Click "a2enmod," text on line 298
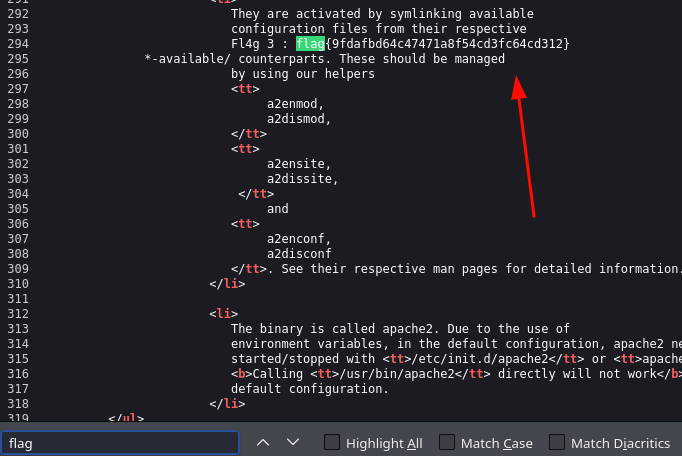The width and height of the screenshot is (682, 456). (295, 104)
